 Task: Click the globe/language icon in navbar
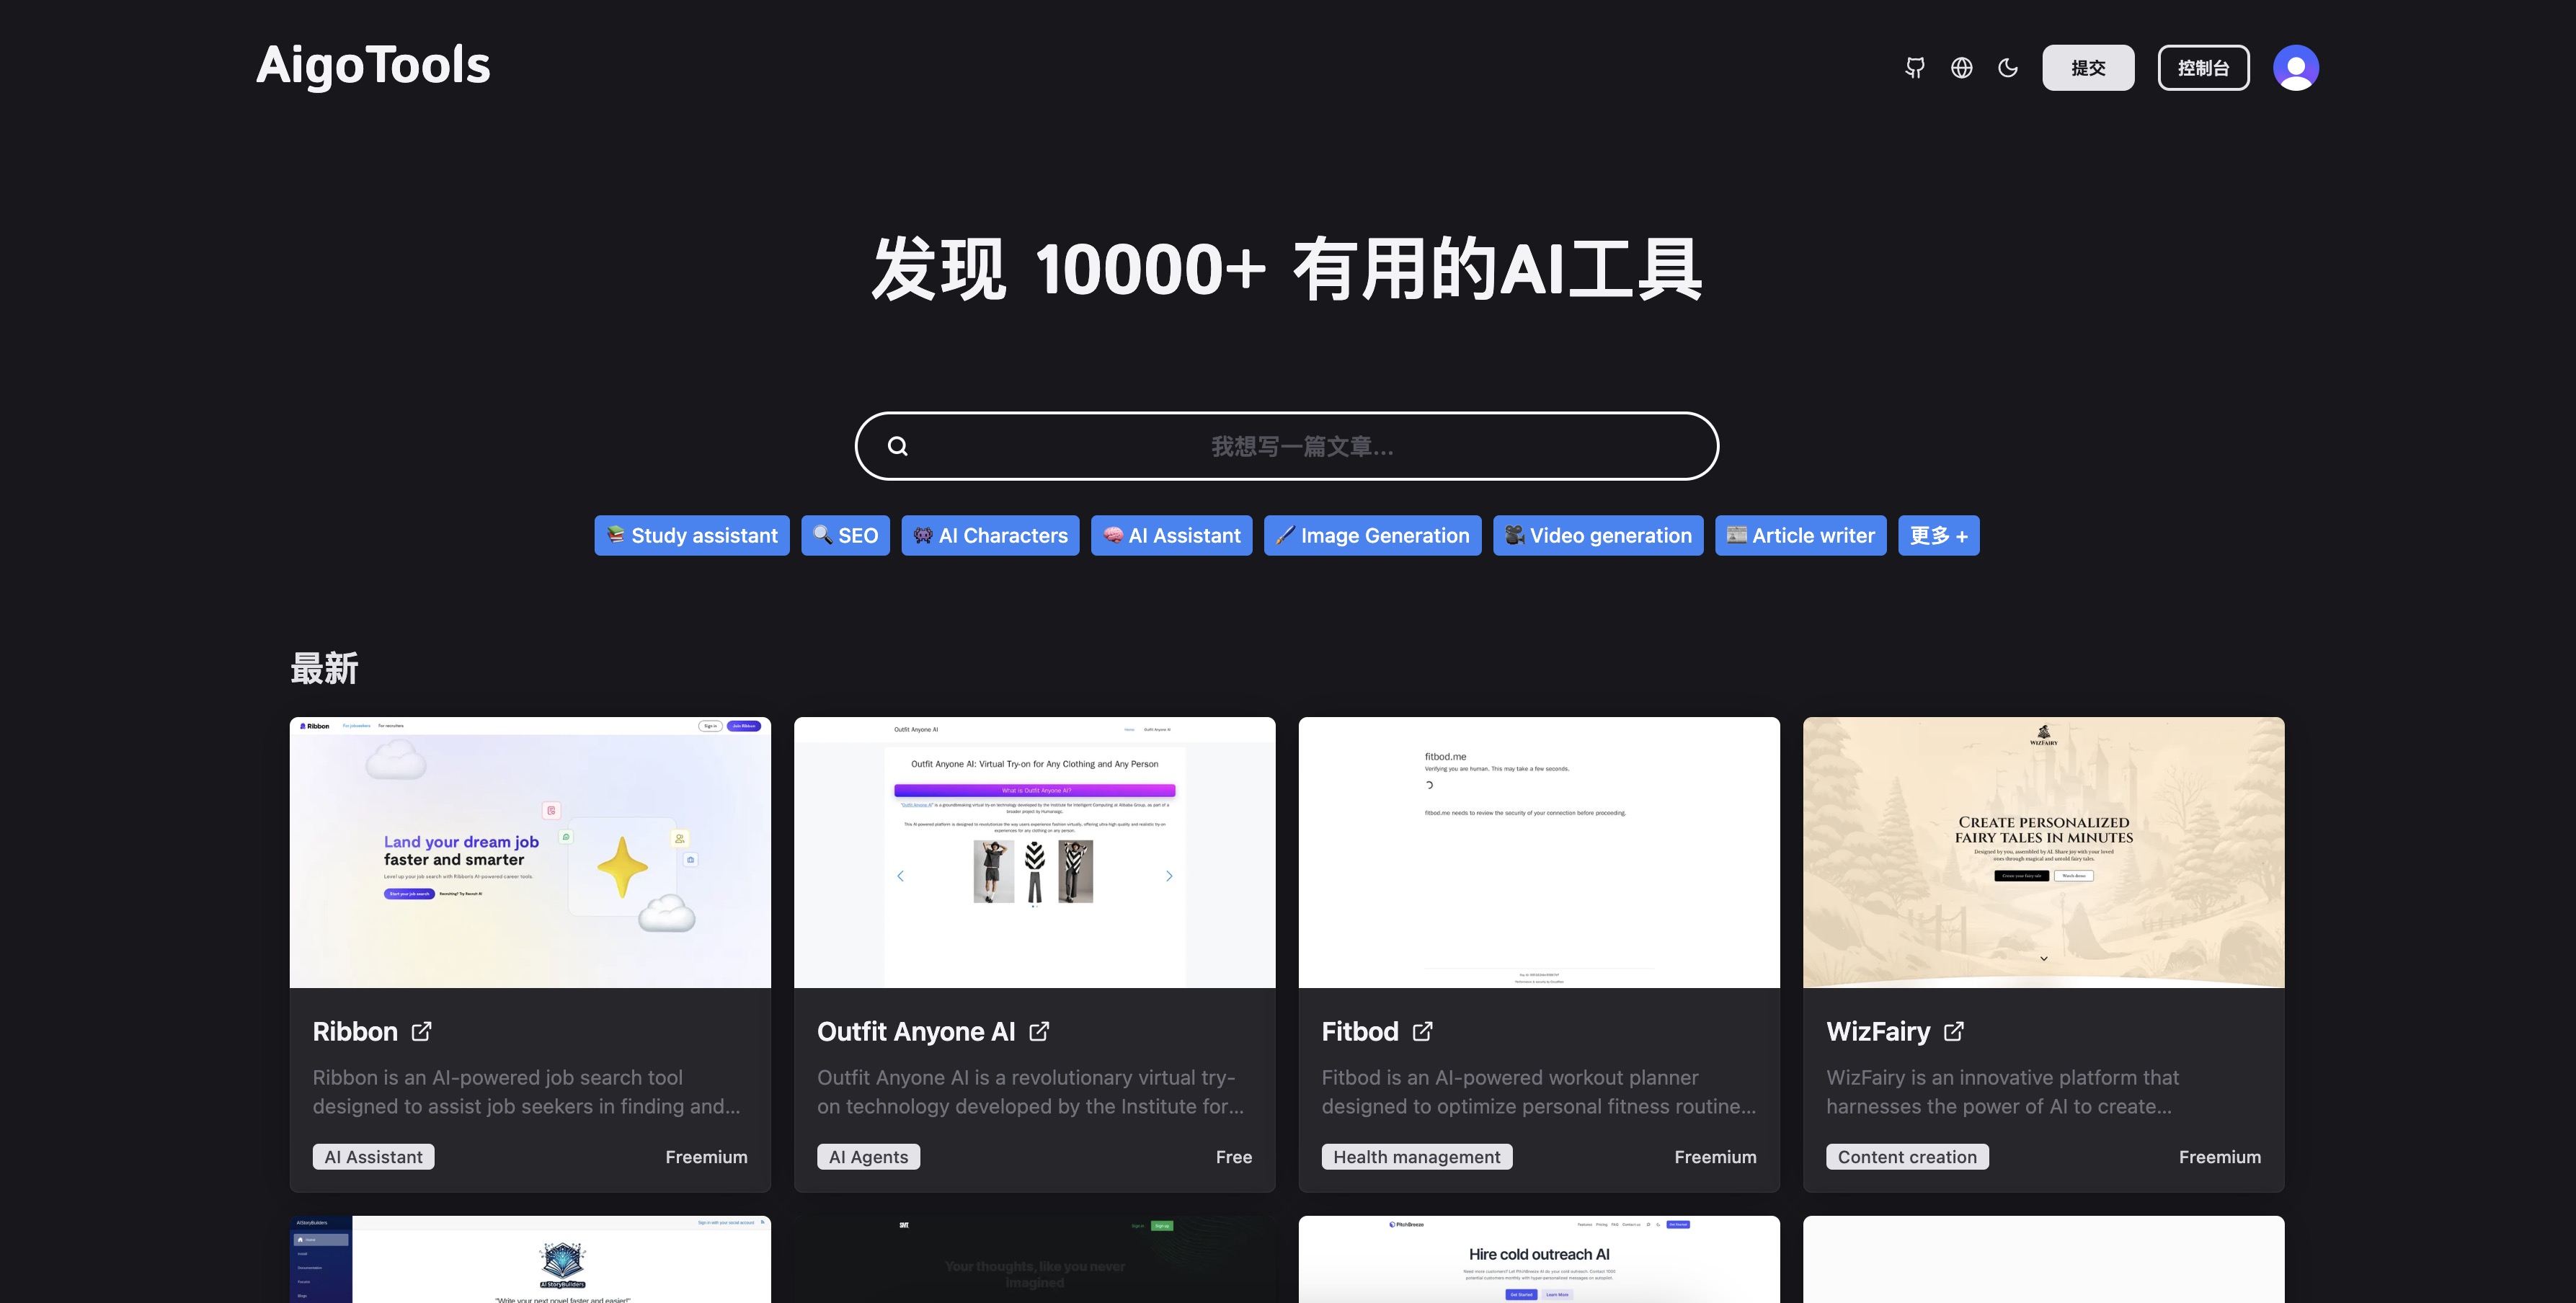[1961, 66]
